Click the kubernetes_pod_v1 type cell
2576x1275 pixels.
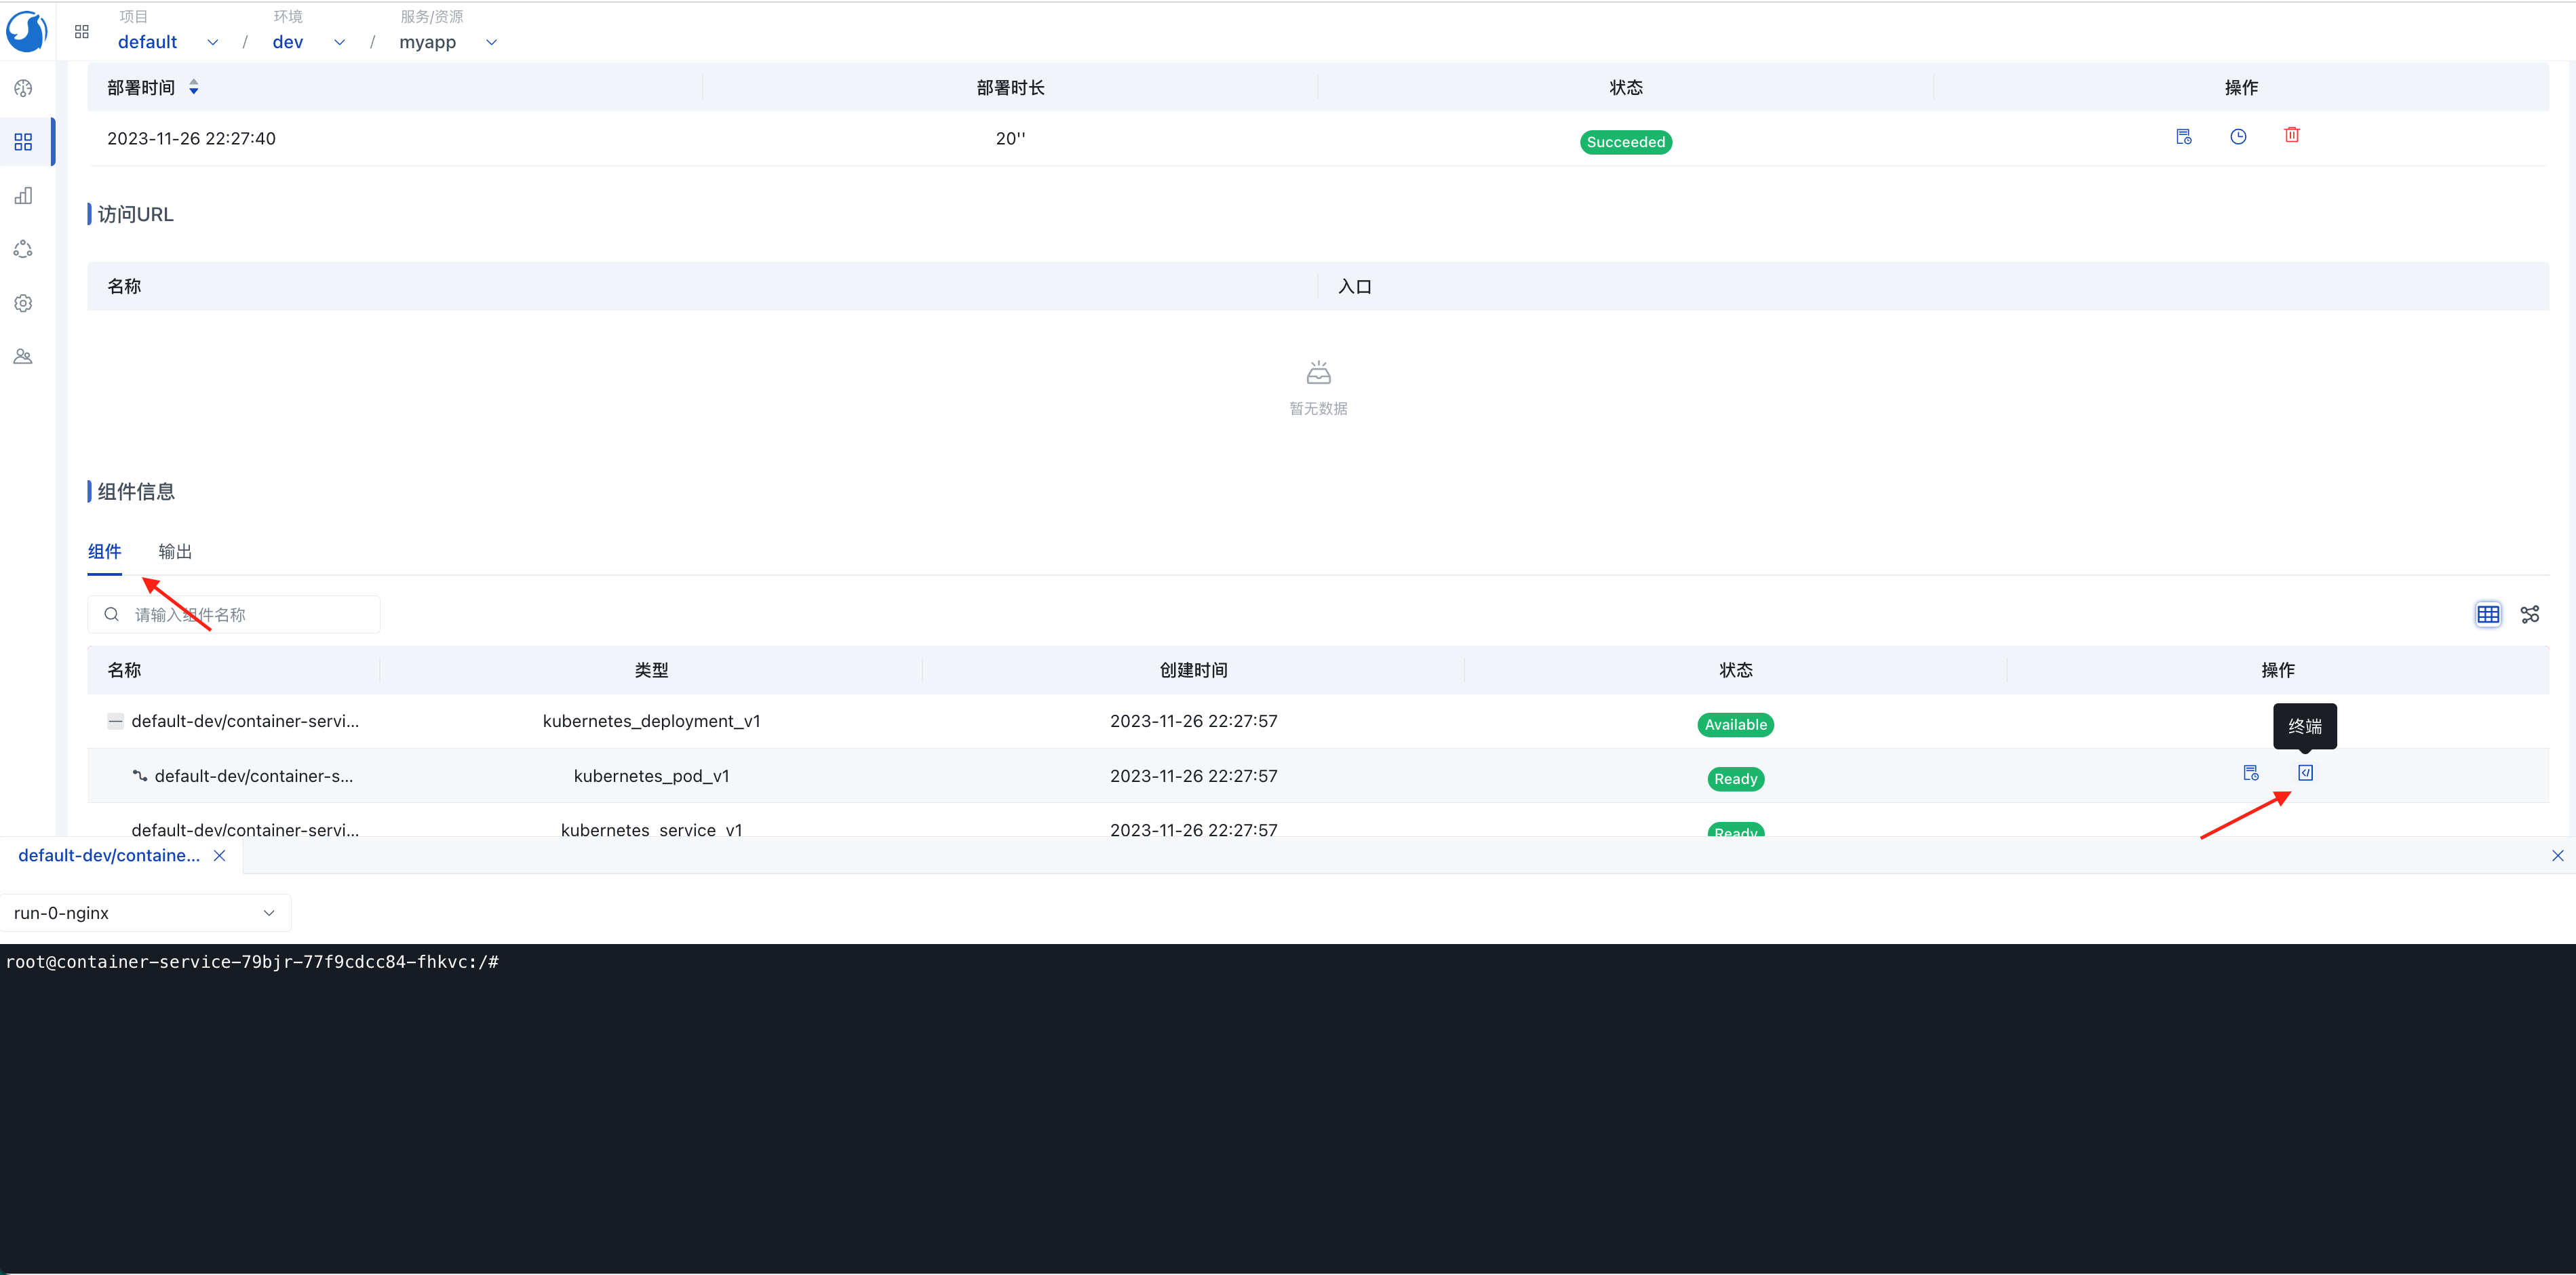[x=651, y=776]
